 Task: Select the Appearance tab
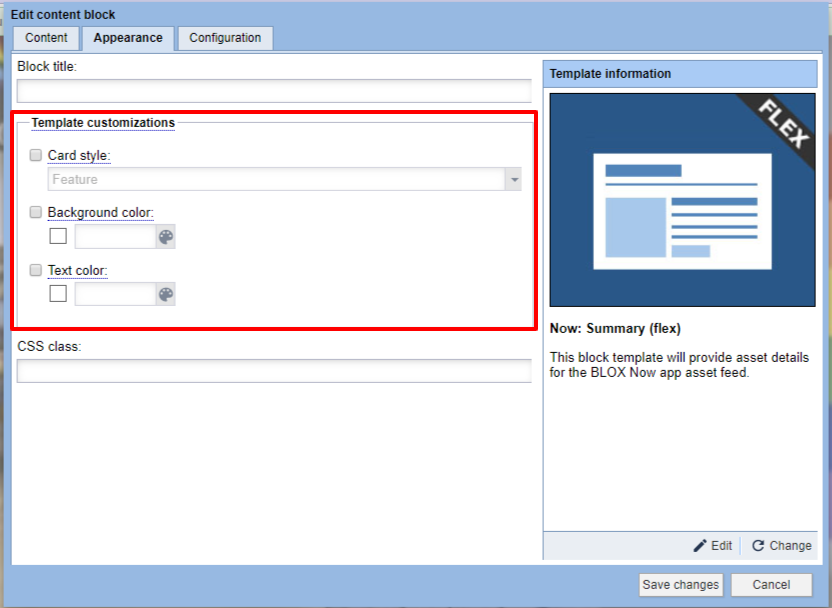[x=128, y=38]
